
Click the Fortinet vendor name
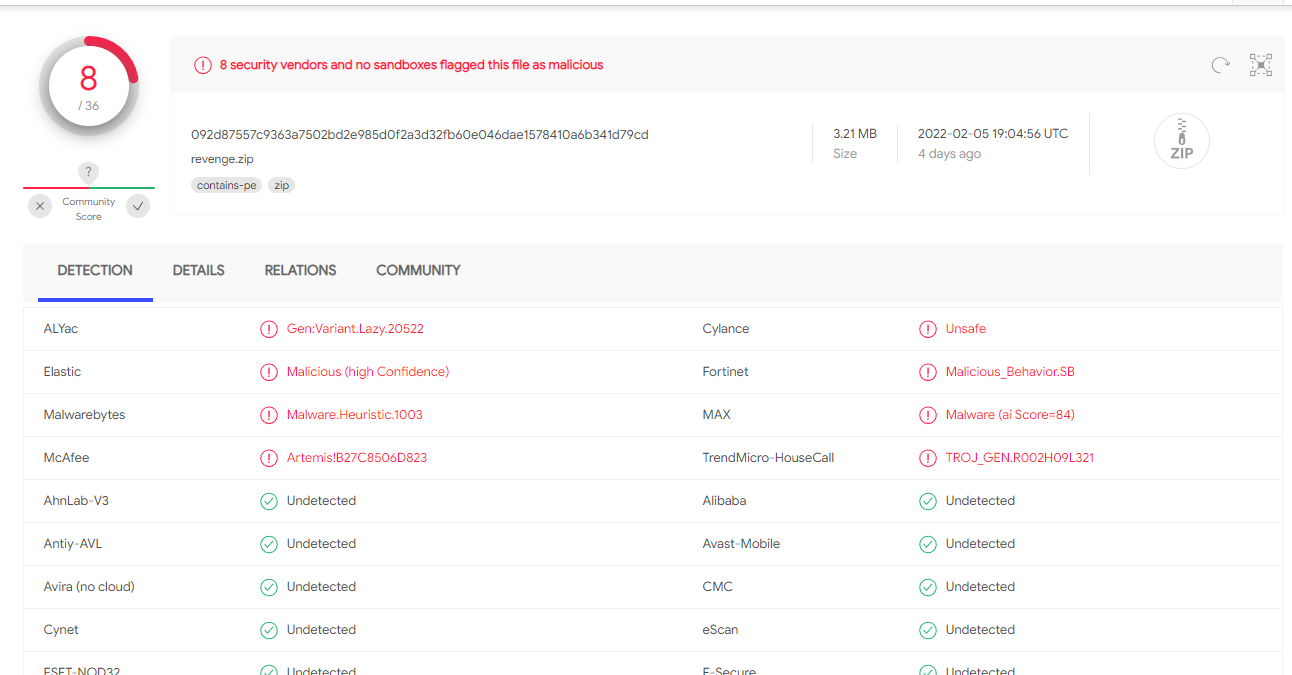726,372
